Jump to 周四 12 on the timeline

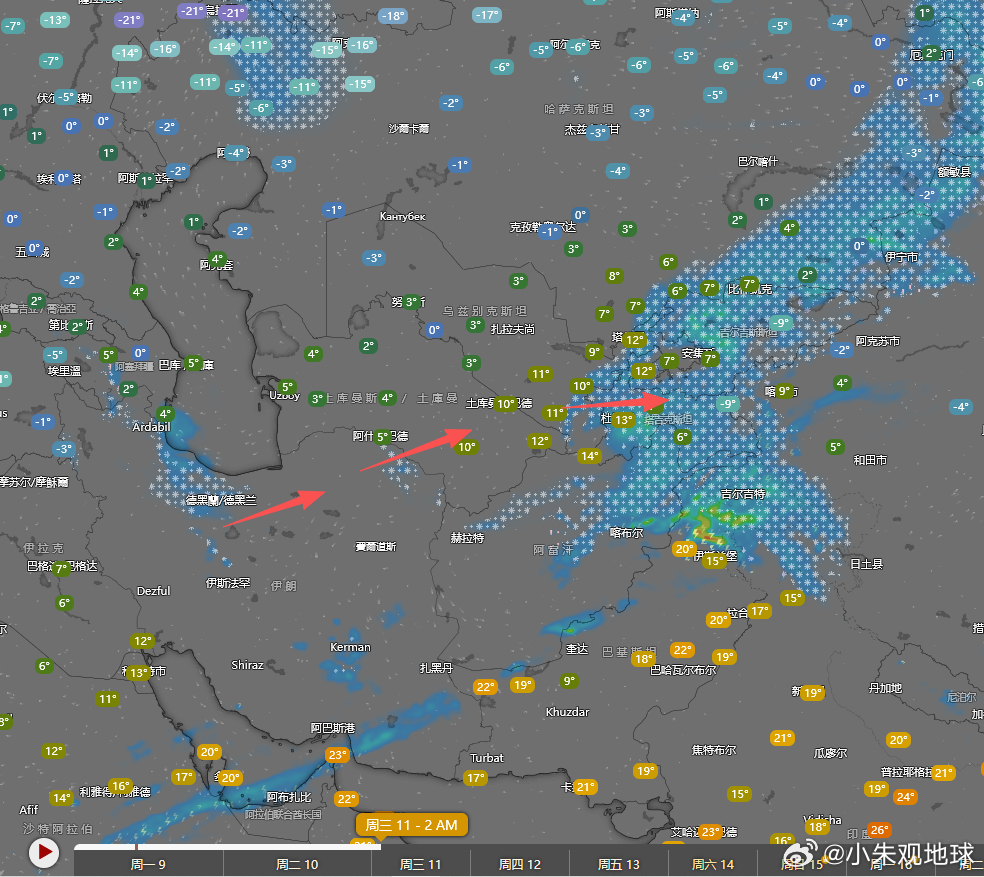click(520, 864)
